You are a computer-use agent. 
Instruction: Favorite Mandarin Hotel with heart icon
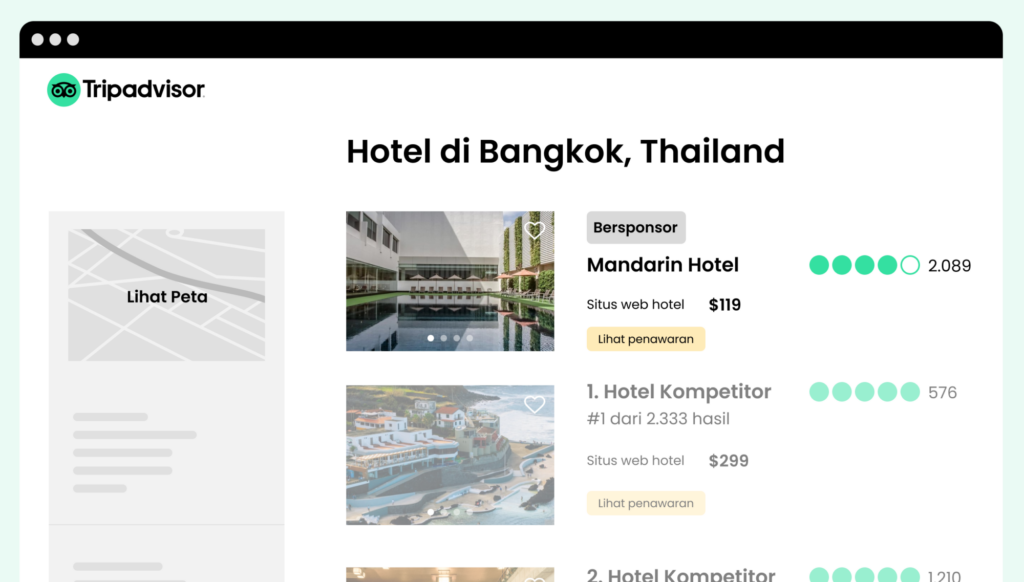[x=534, y=230]
